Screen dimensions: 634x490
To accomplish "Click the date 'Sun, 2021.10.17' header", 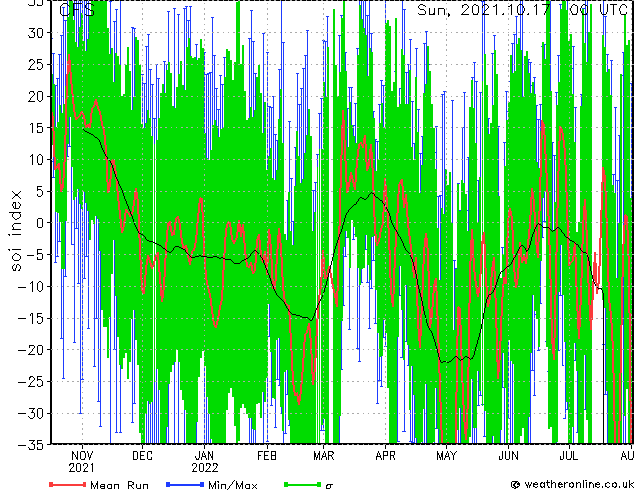I will (484, 10).
